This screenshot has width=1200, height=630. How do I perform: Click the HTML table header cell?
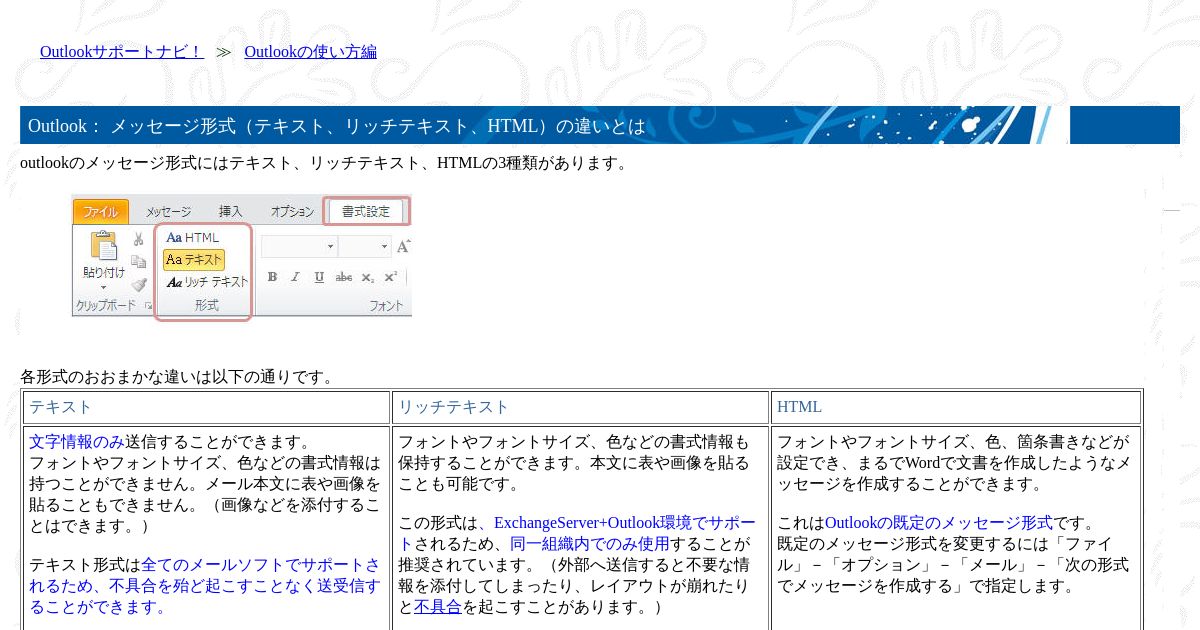click(956, 407)
